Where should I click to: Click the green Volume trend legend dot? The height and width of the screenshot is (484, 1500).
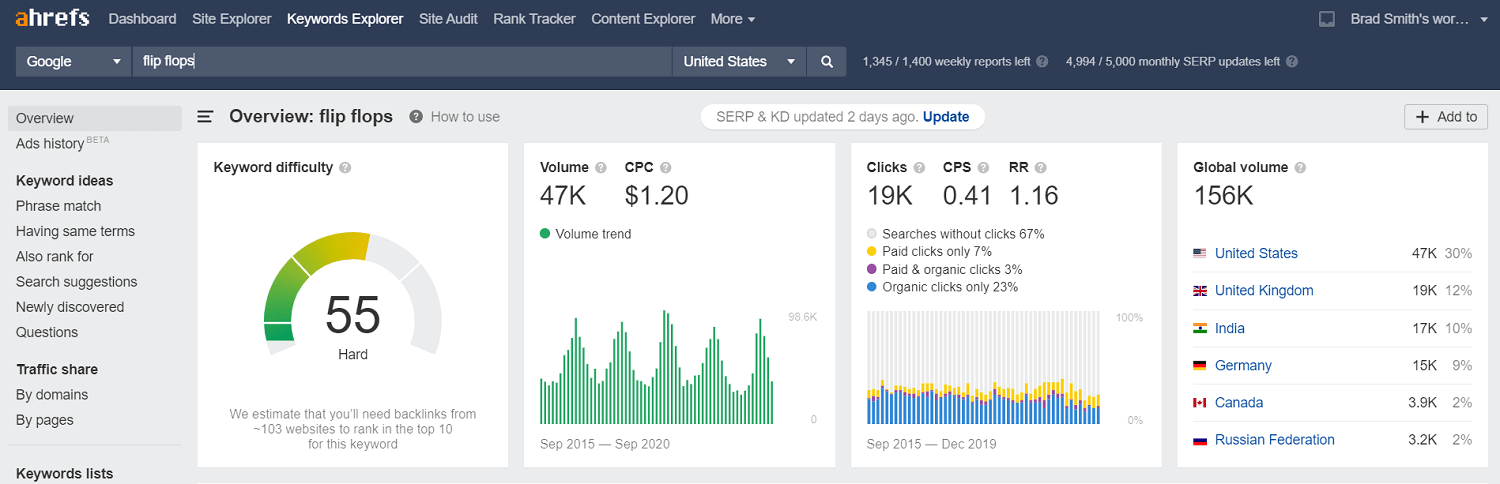tap(545, 234)
